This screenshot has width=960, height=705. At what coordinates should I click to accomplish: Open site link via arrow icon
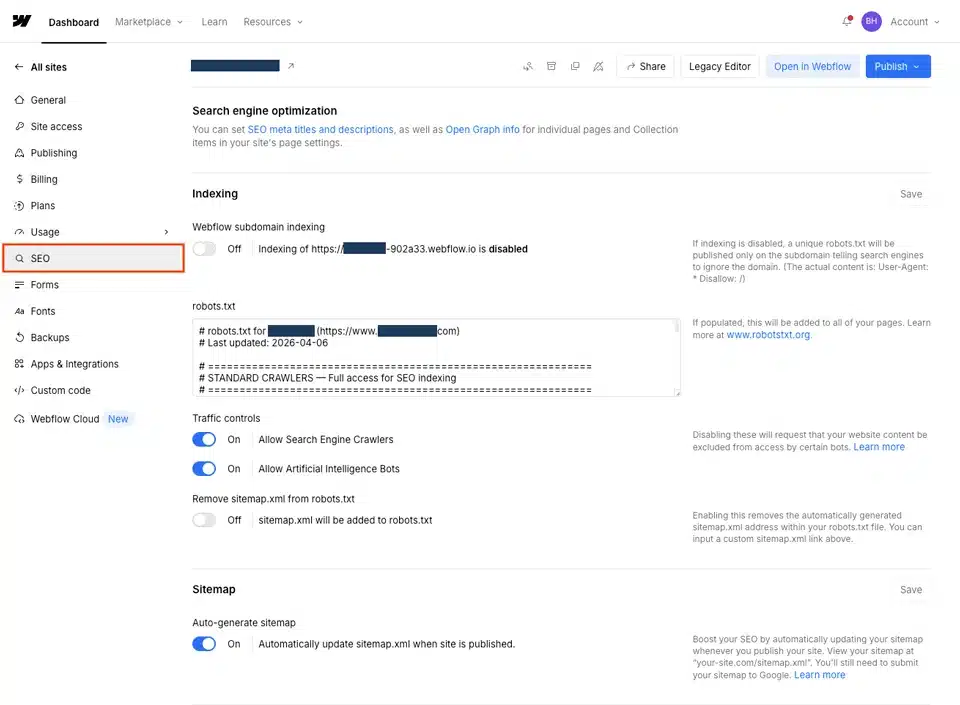(291, 66)
